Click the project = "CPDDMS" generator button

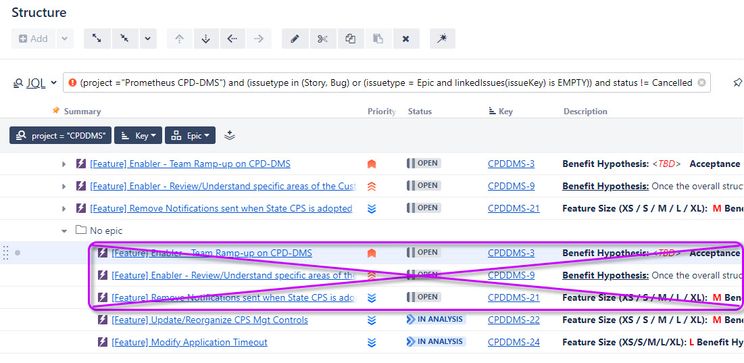(x=60, y=136)
